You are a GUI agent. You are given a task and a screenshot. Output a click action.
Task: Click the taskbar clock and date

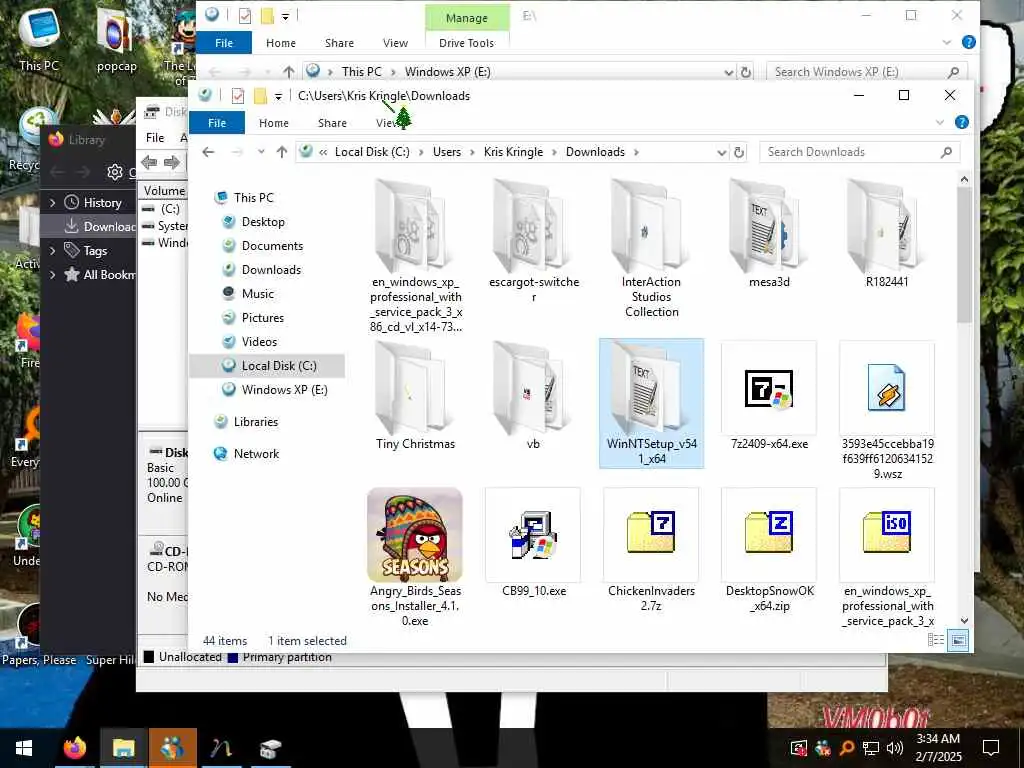tap(938, 748)
